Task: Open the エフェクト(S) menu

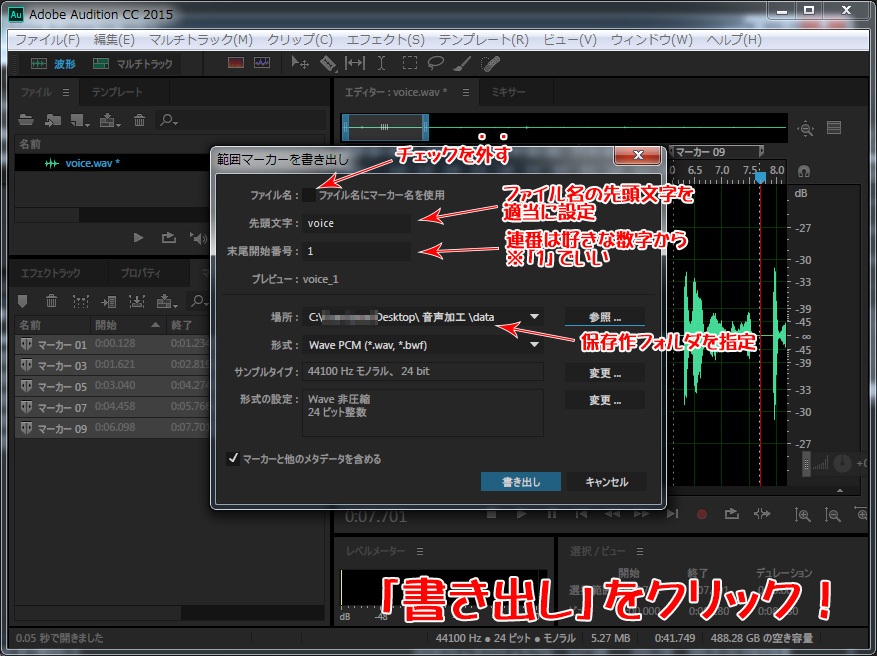Action: coord(385,40)
